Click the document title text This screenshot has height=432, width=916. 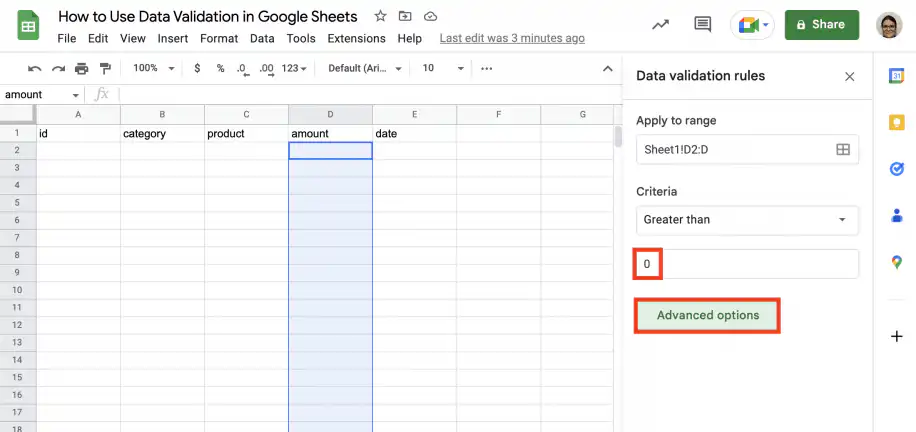(x=207, y=16)
